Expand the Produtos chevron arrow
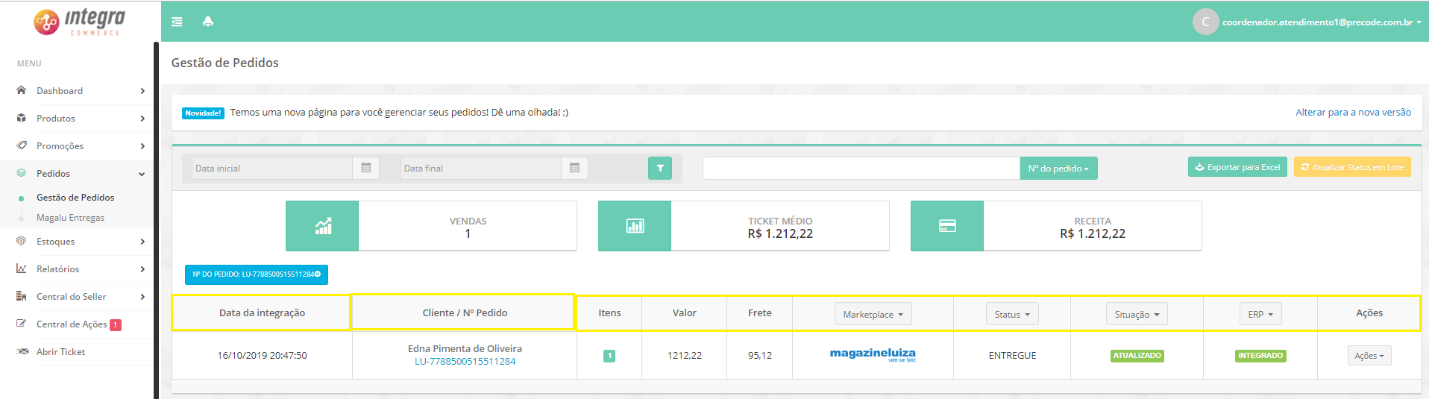Image resolution: width=1429 pixels, height=399 pixels. click(x=143, y=118)
